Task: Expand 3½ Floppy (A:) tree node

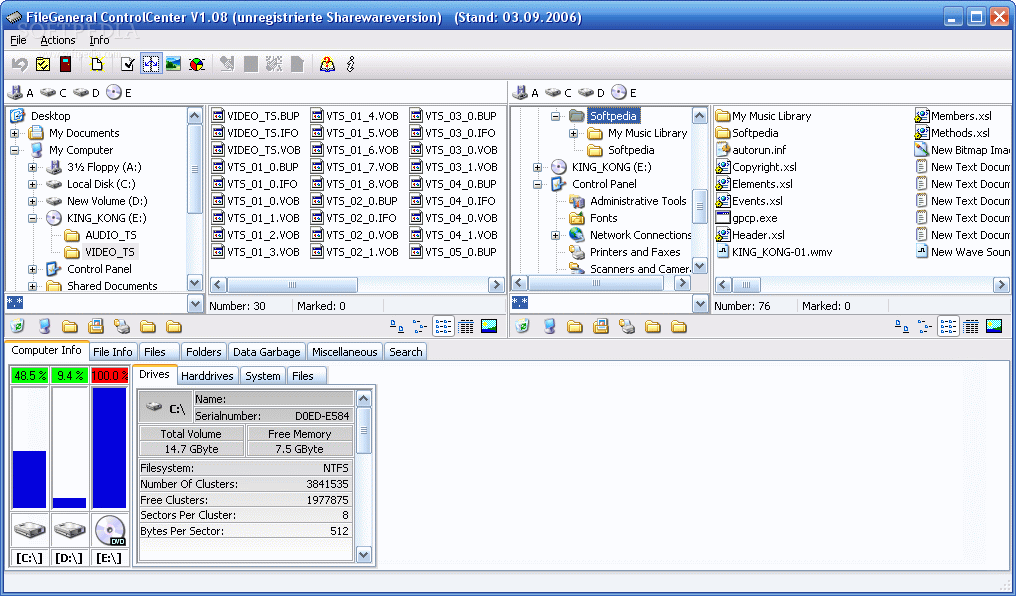Action: pyautogui.click(x=32, y=167)
